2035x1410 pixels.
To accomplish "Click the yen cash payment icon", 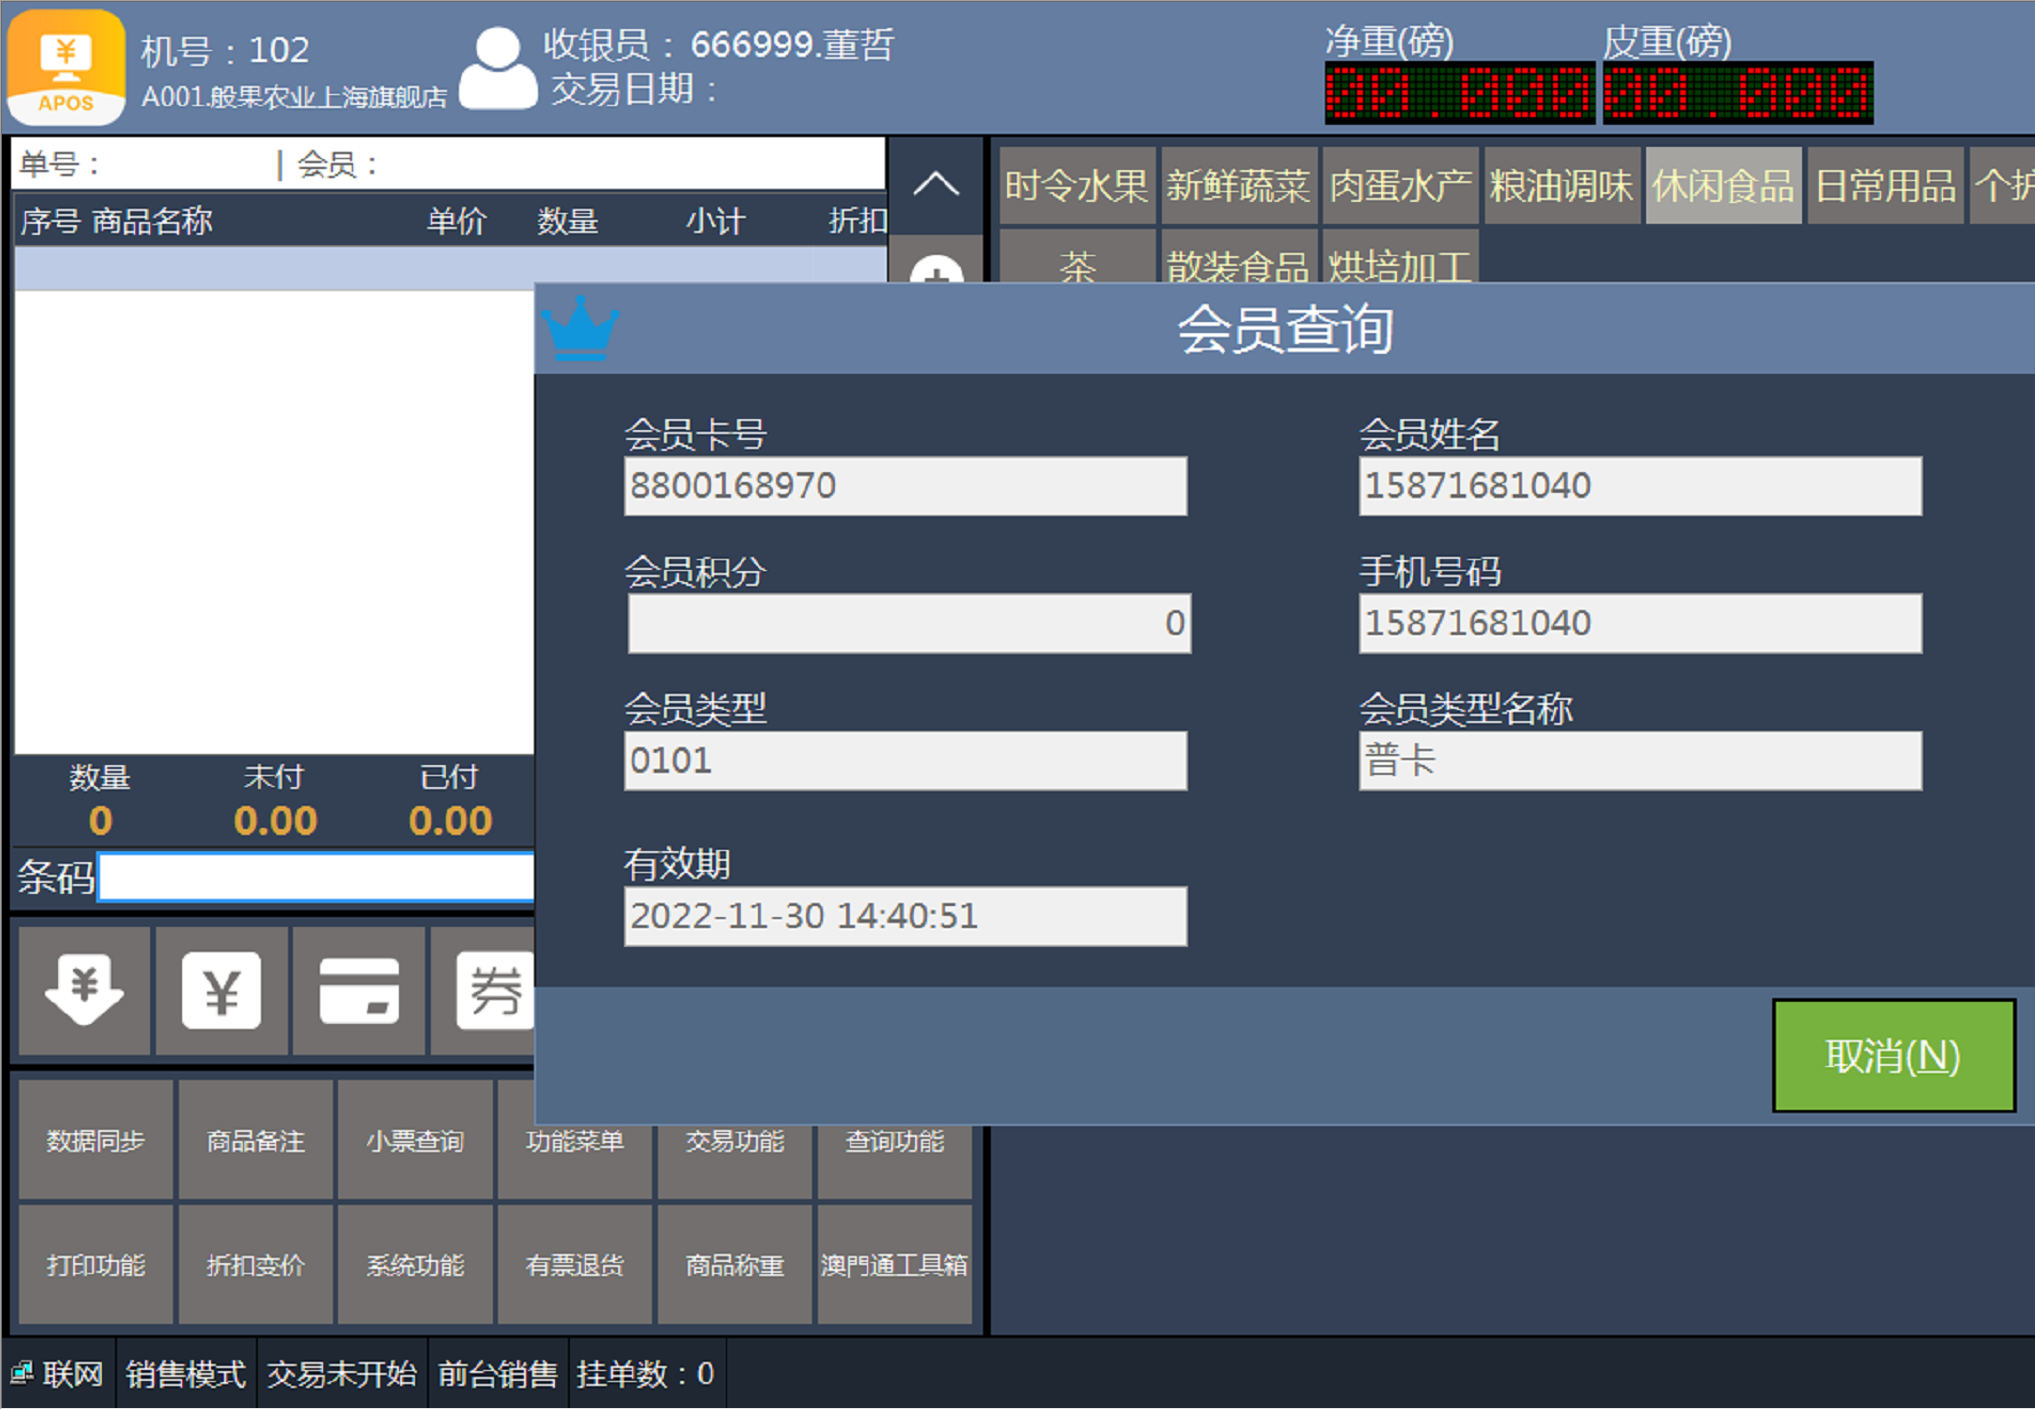I will coord(221,990).
